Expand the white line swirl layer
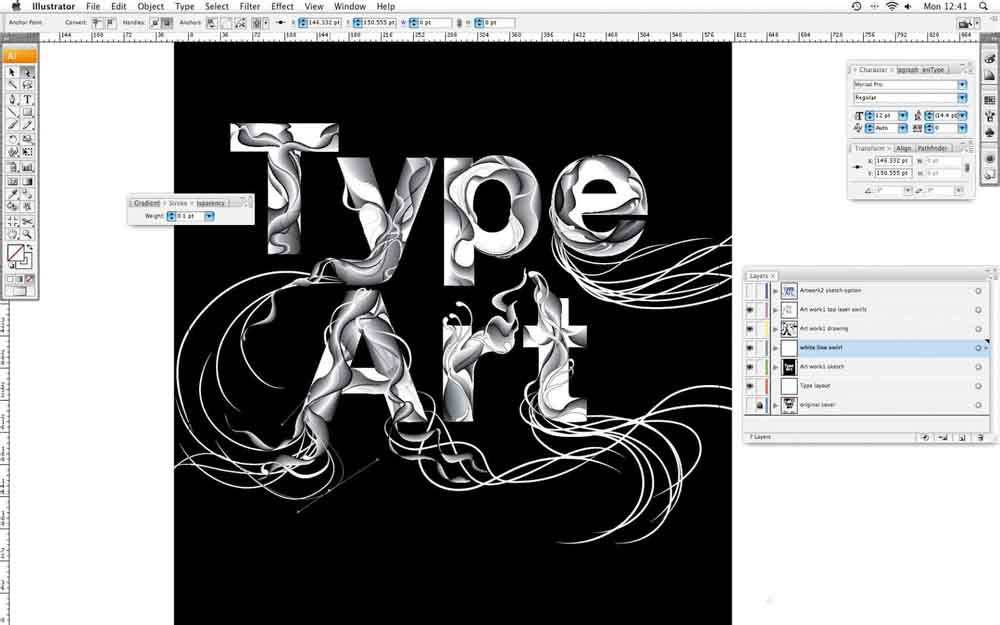 click(x=776, y=348)
